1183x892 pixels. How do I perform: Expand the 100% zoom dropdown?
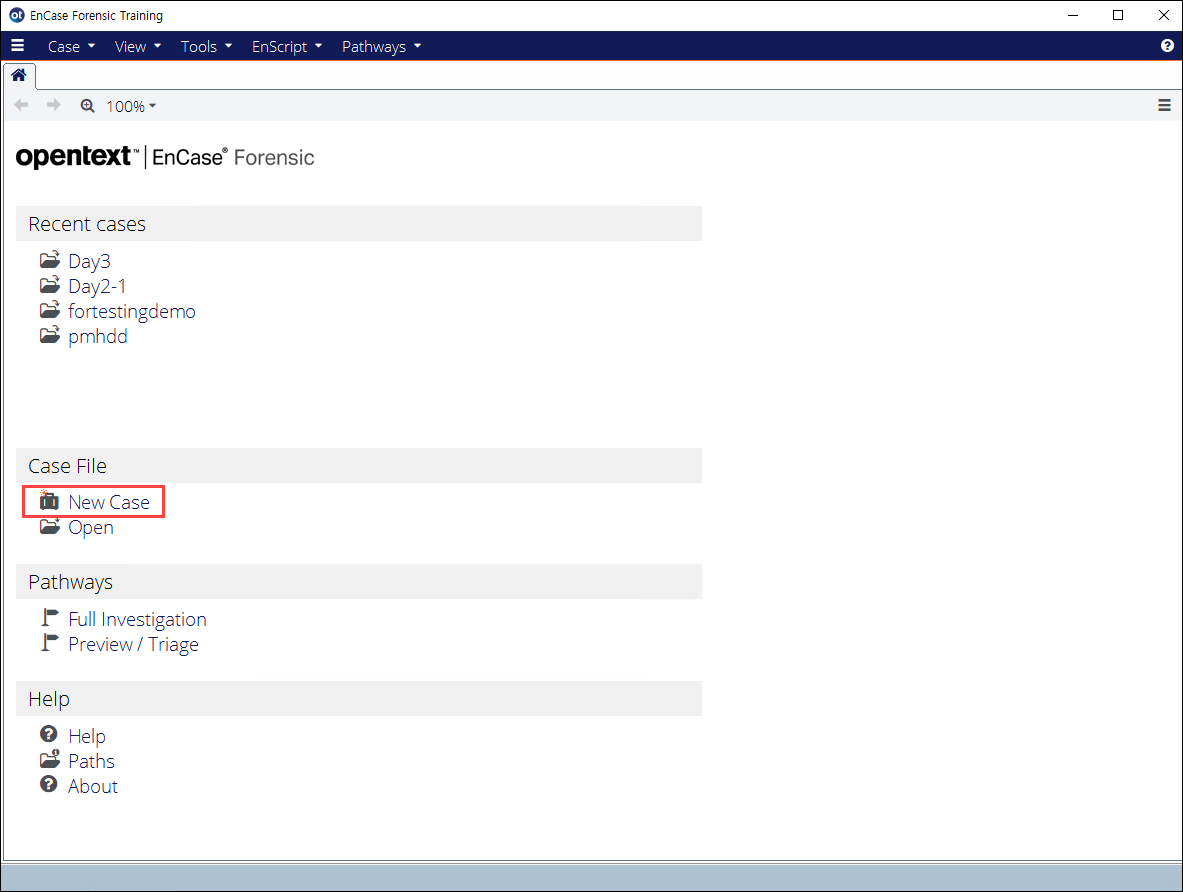tap(131, 106)
